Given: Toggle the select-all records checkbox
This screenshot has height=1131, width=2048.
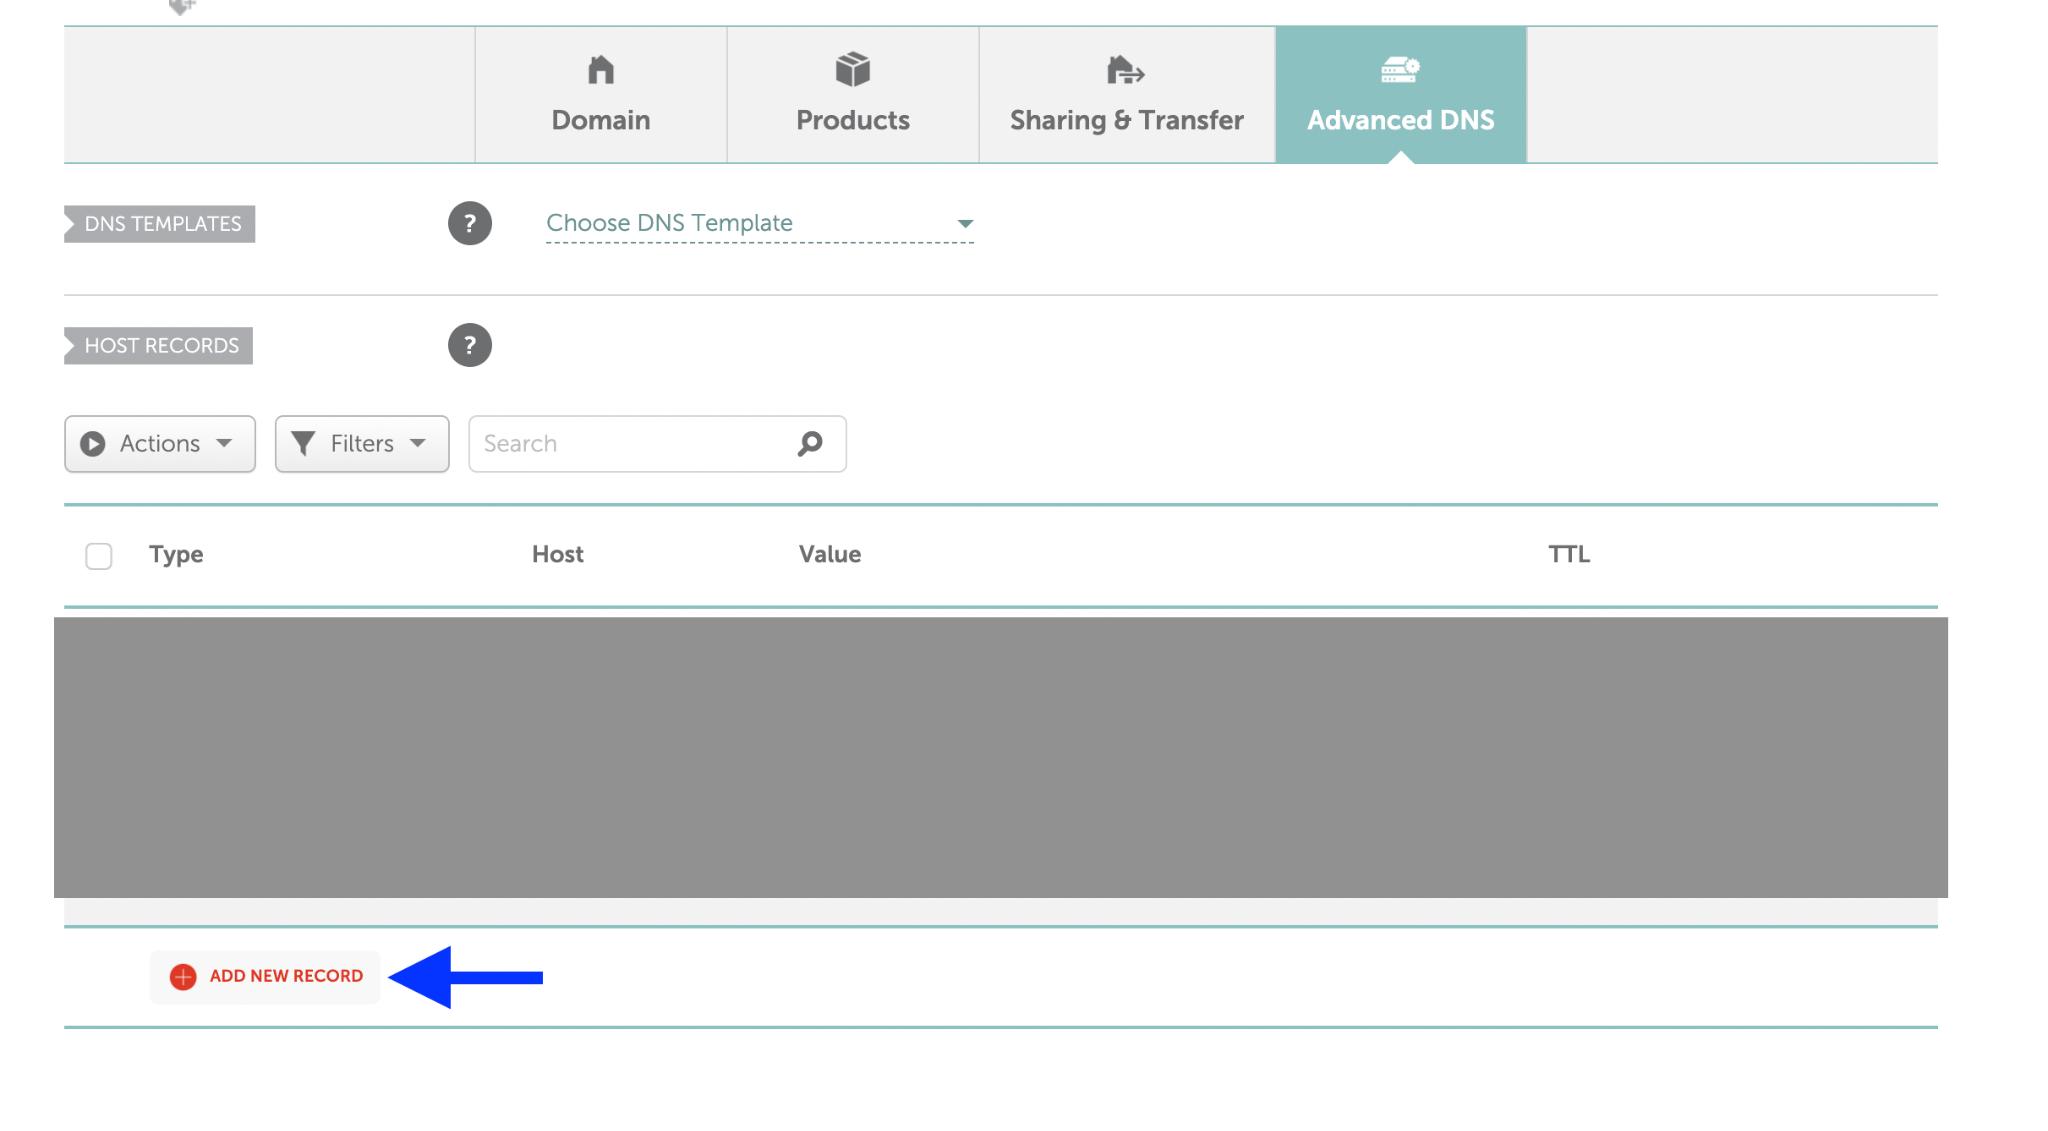Looking at the screenshot, I should pos(99,556).
